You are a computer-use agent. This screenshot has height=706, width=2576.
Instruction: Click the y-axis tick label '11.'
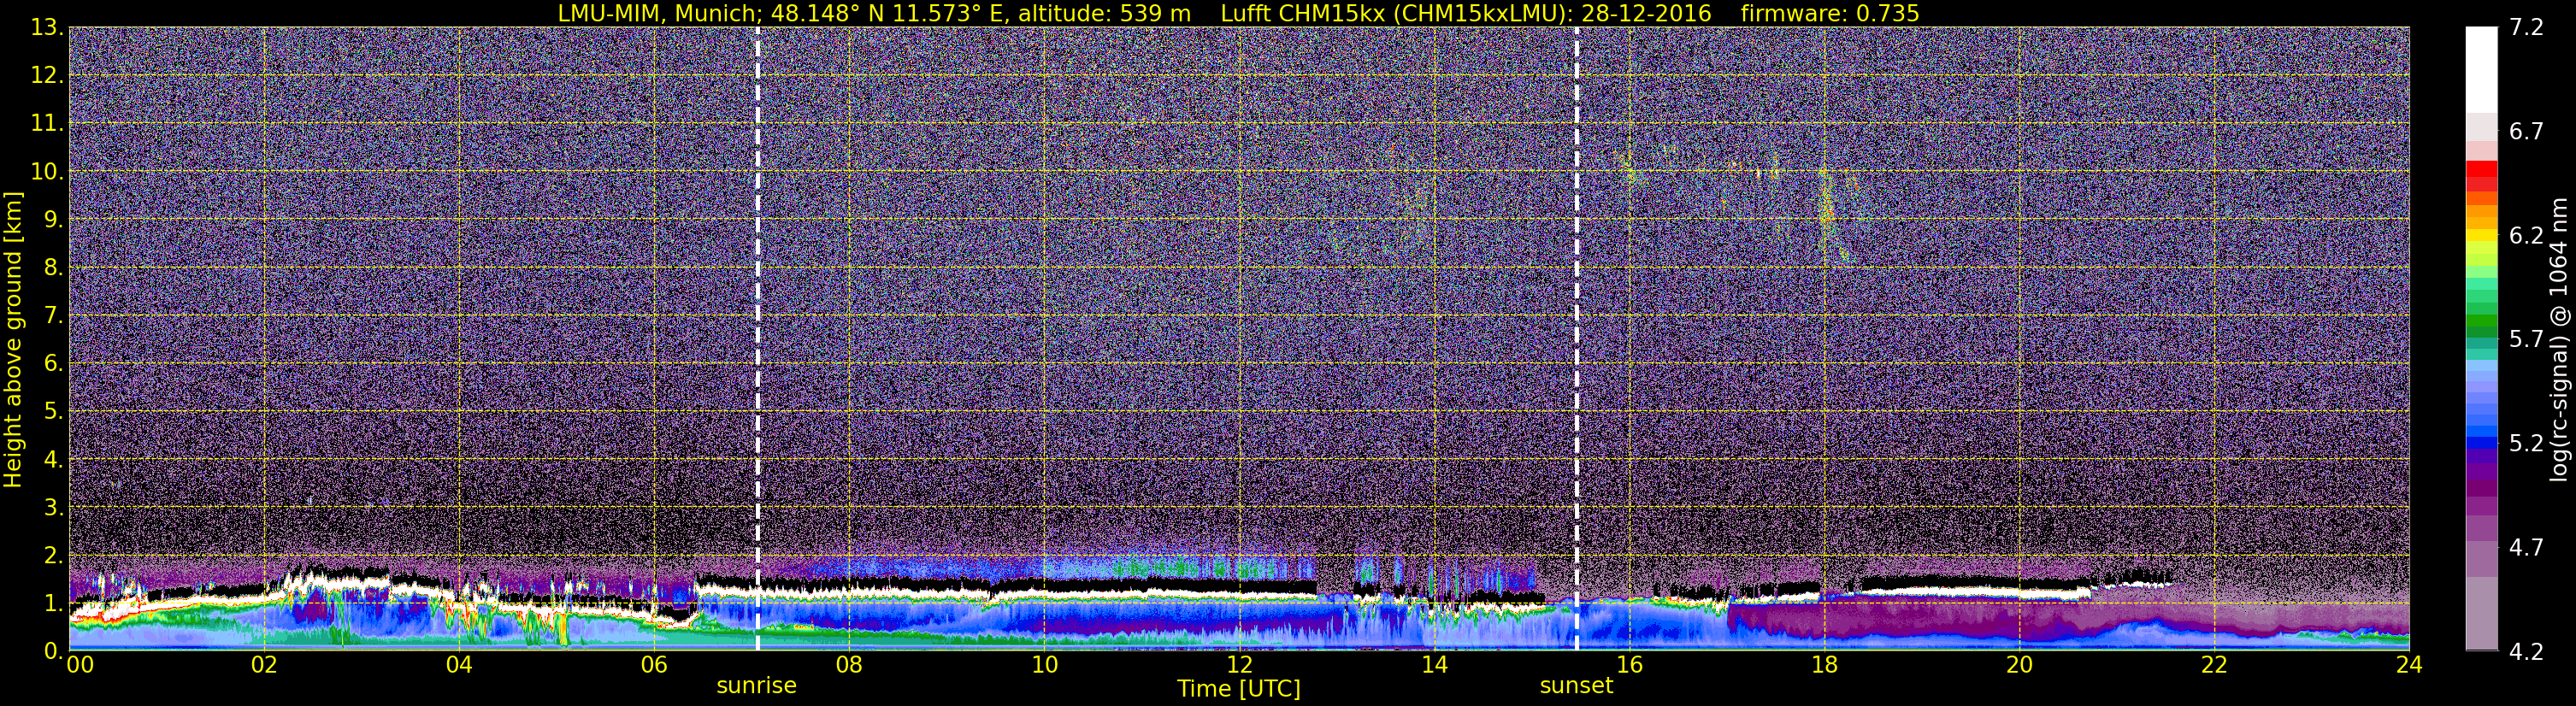pos(46,124)
